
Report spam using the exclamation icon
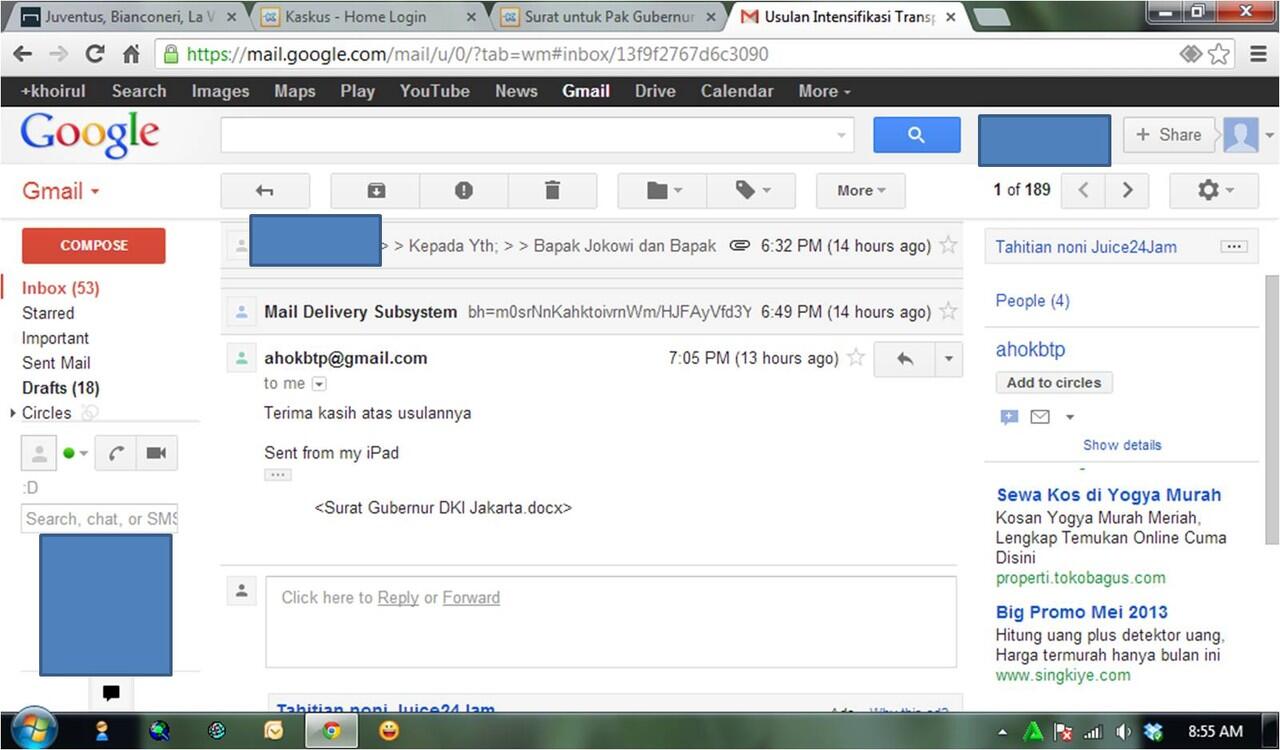pos(464,190)
